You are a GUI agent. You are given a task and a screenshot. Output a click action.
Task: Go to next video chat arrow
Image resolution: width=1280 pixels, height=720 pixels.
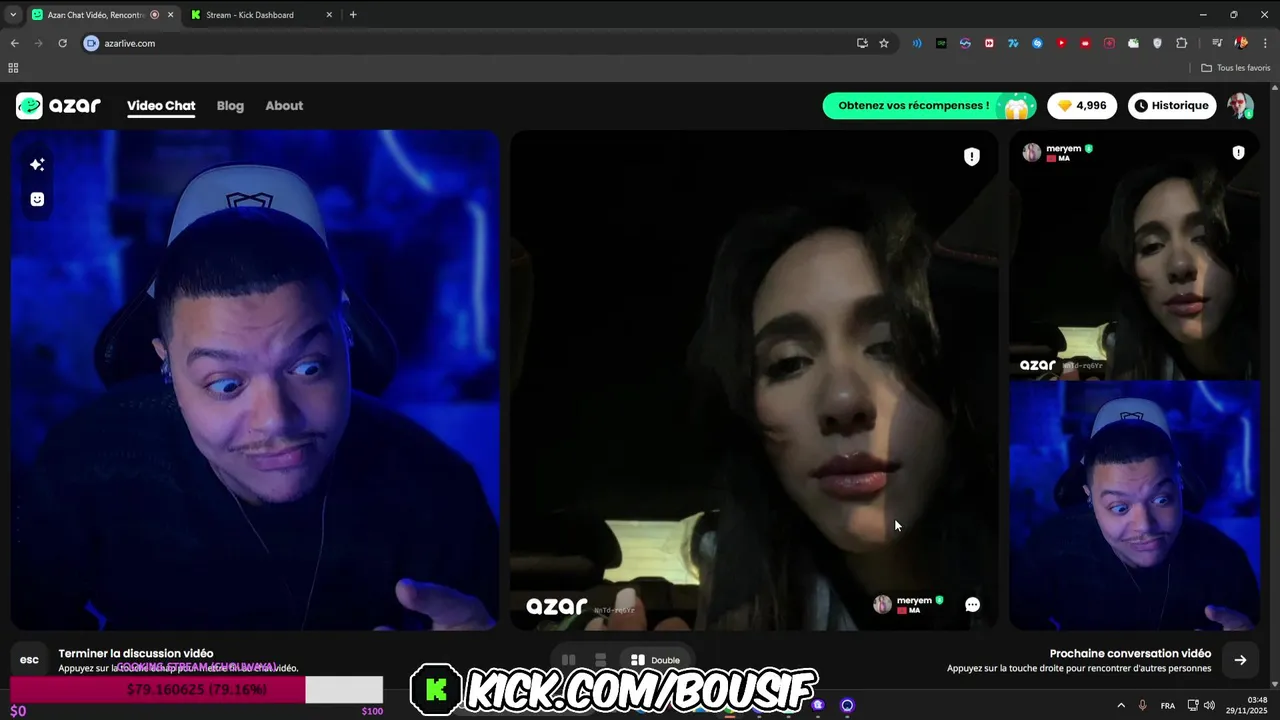(1240, 660)
